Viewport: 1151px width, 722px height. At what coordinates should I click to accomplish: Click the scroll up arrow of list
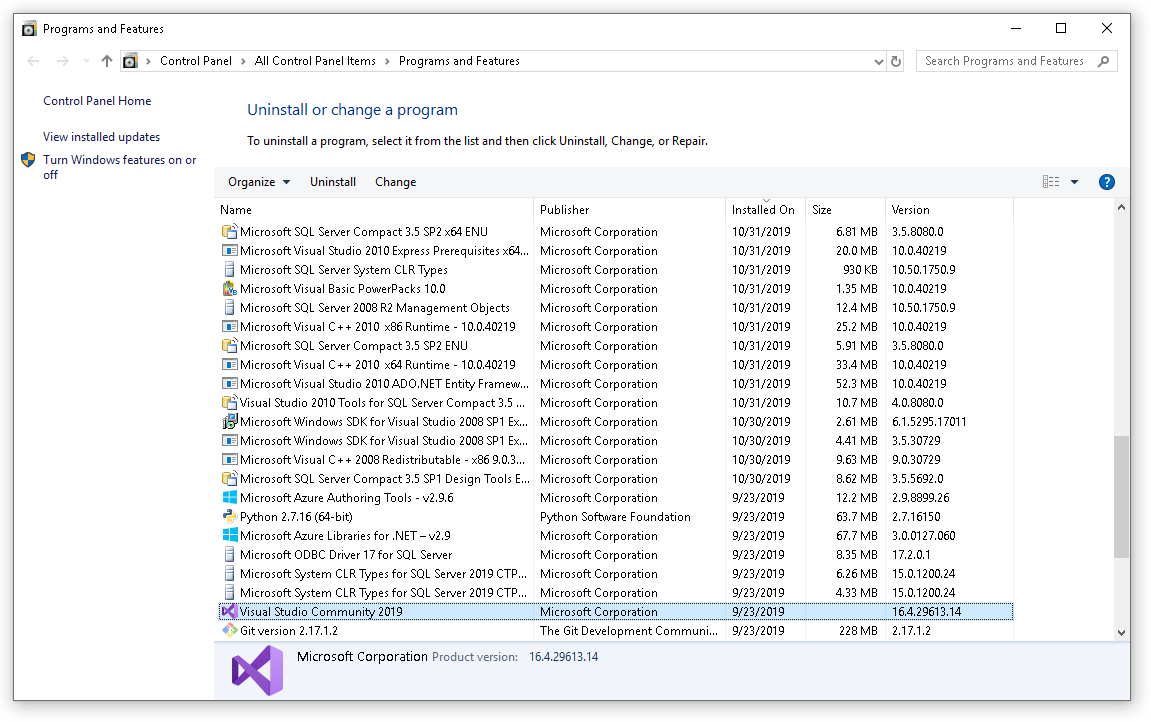[x=1121, y=208]
